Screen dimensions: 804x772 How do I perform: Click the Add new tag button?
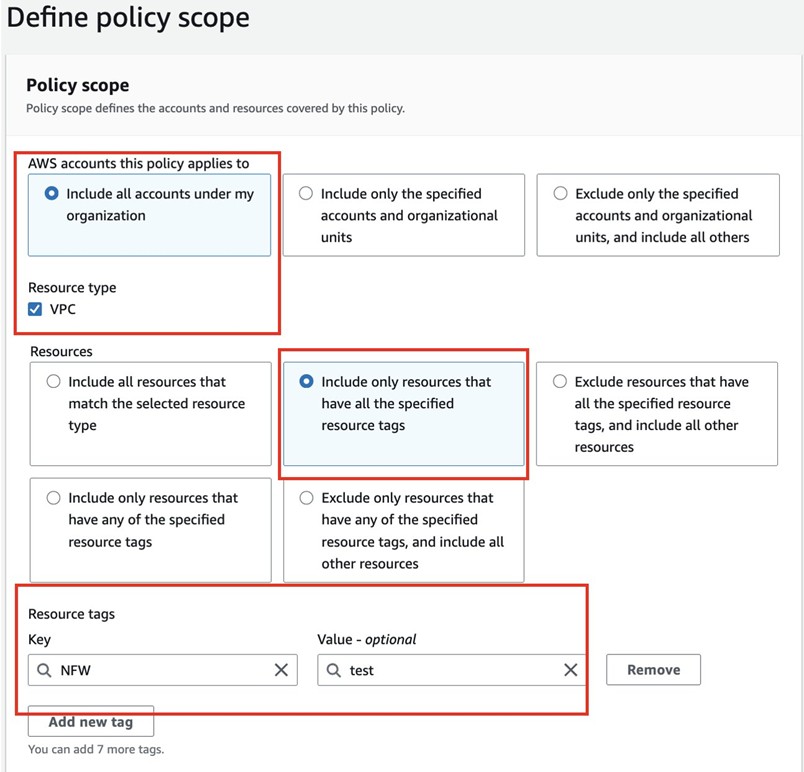click(91, 722)
